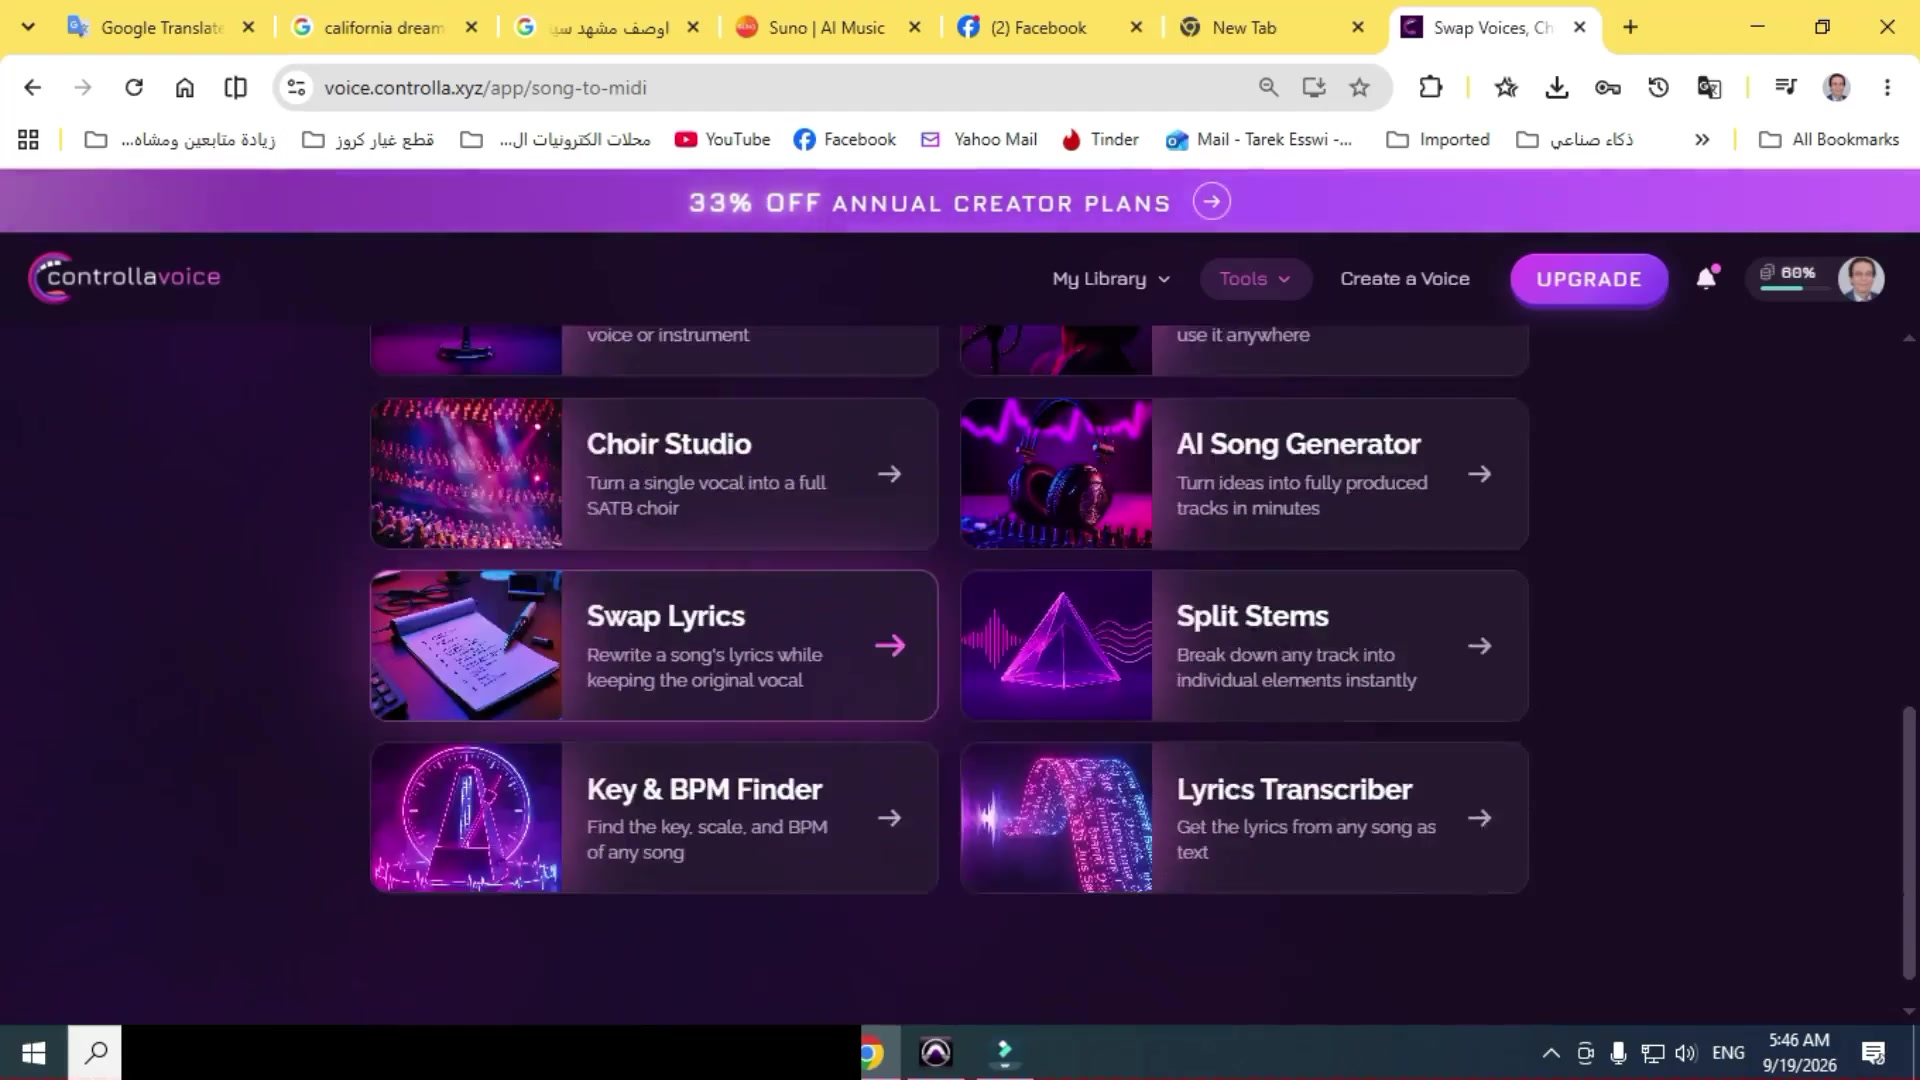Expand the My Library dropdown

(1110, 279)
